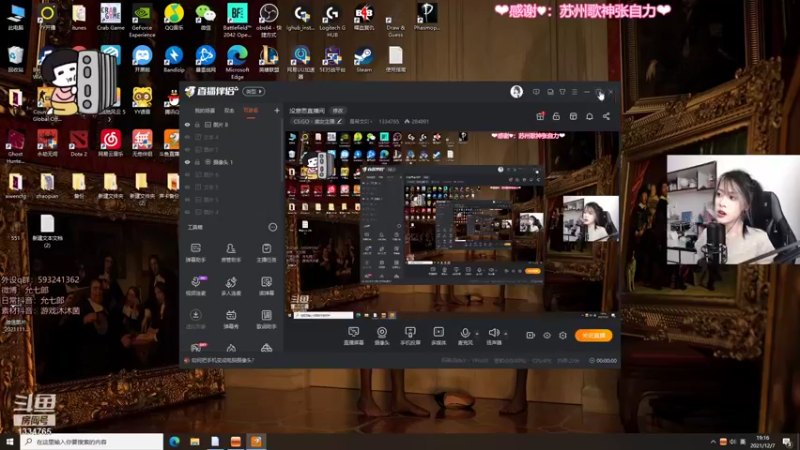Click the gift box icon with the red dot
The height and width of the screenshot is (450, 800).
click(x=540, y=116)
